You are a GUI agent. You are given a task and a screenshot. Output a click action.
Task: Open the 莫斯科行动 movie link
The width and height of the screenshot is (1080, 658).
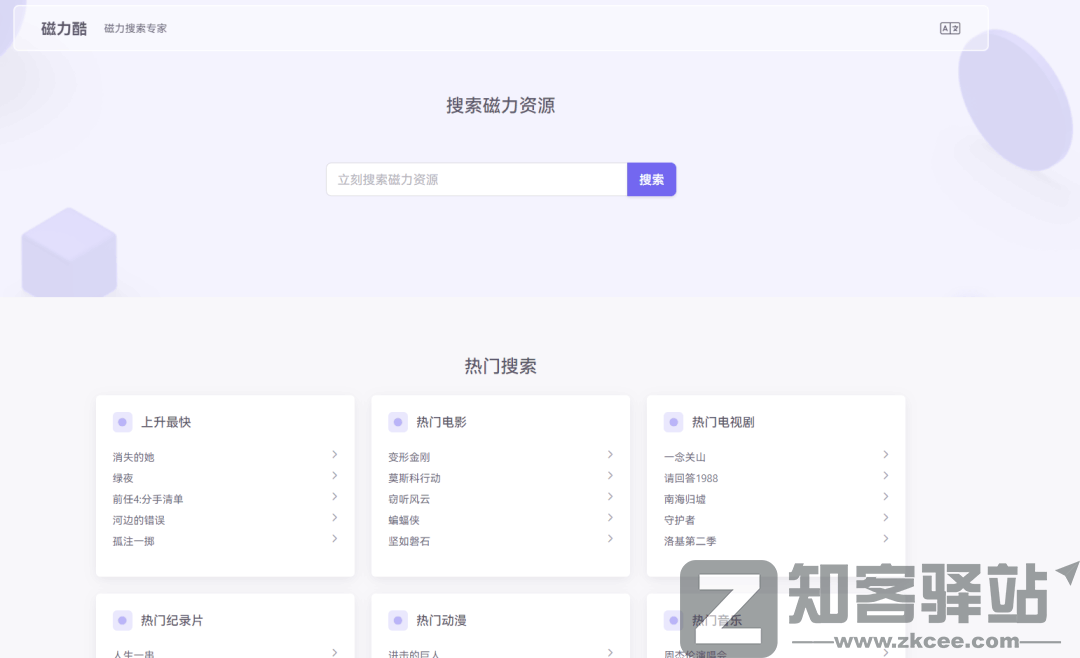416,477
